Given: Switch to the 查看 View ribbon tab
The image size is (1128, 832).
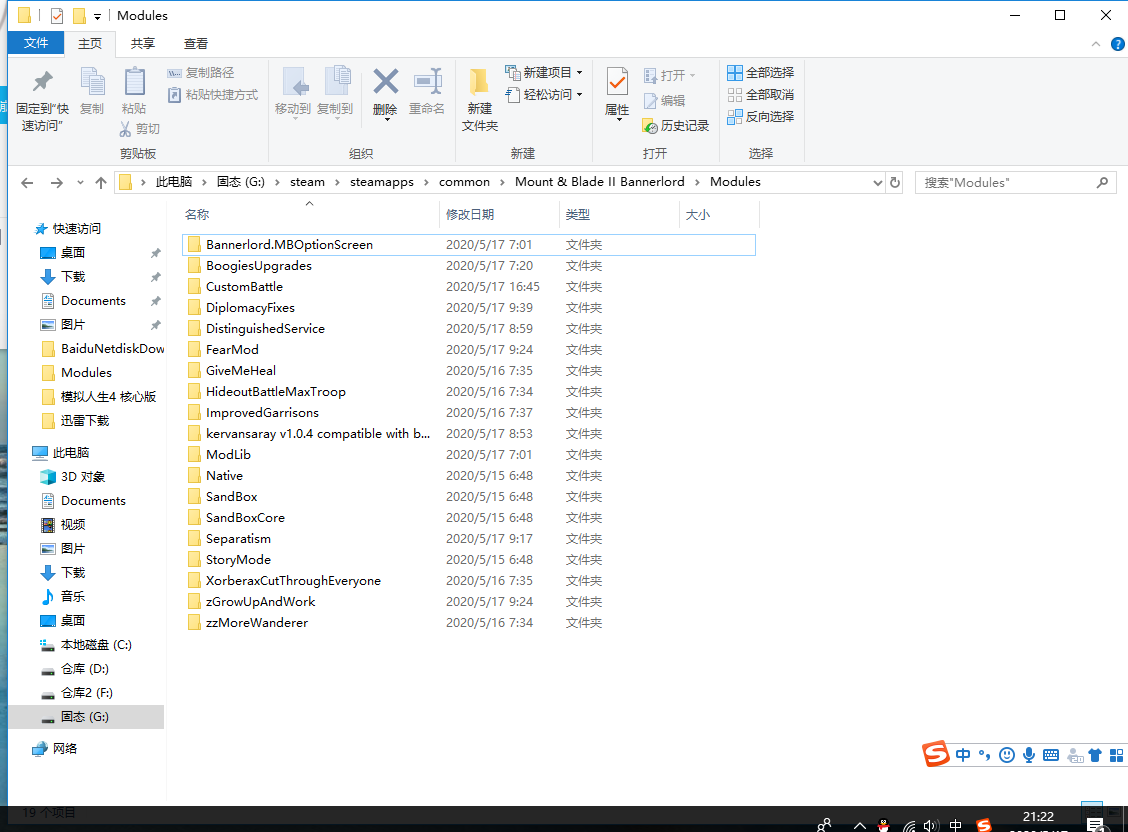Looking at the screenshot, I should coord(196,44).
